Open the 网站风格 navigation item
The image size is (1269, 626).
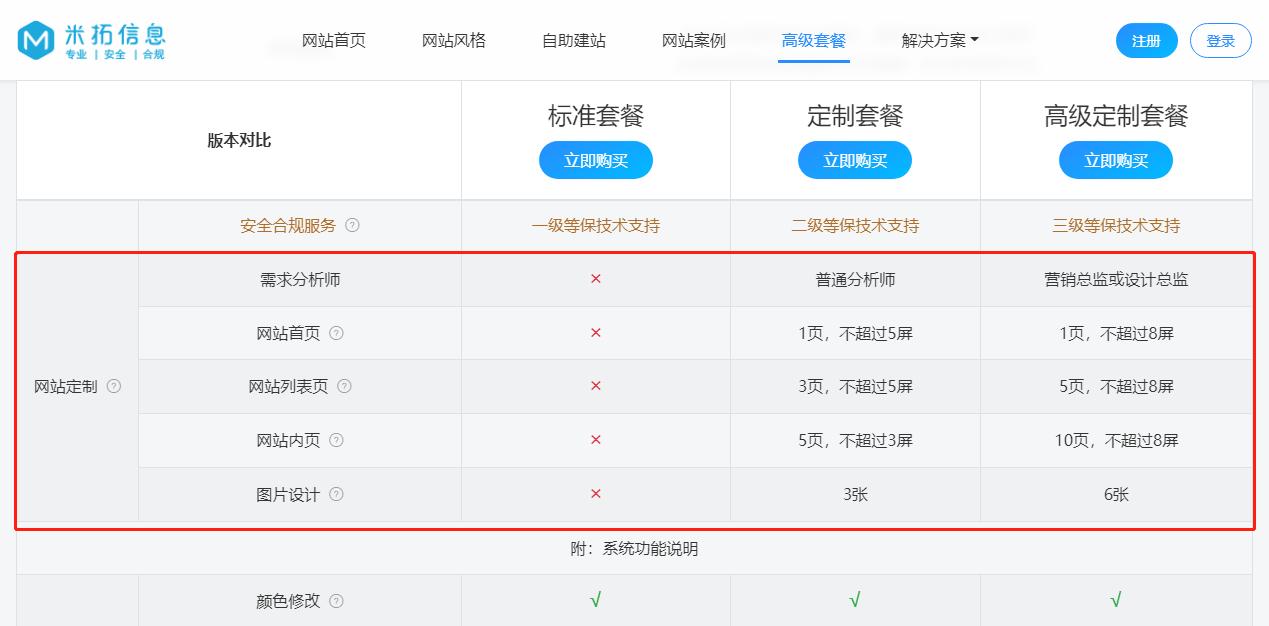454,41
